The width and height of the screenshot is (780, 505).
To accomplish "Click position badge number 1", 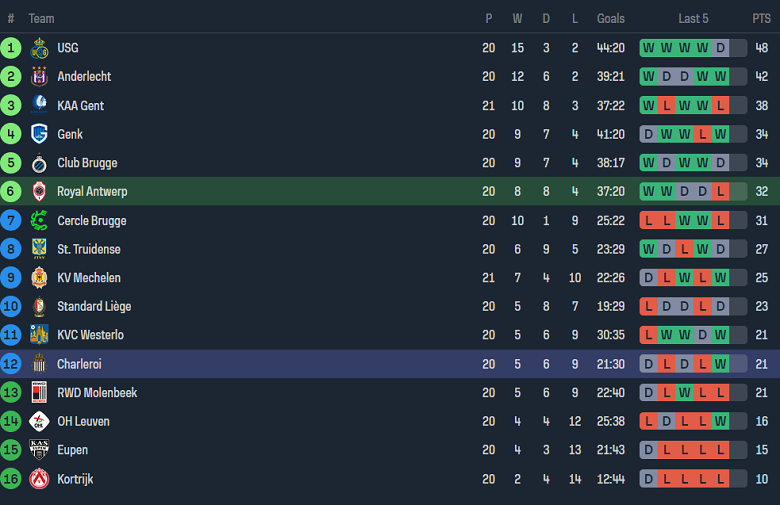I will click(x=11, y=48).
